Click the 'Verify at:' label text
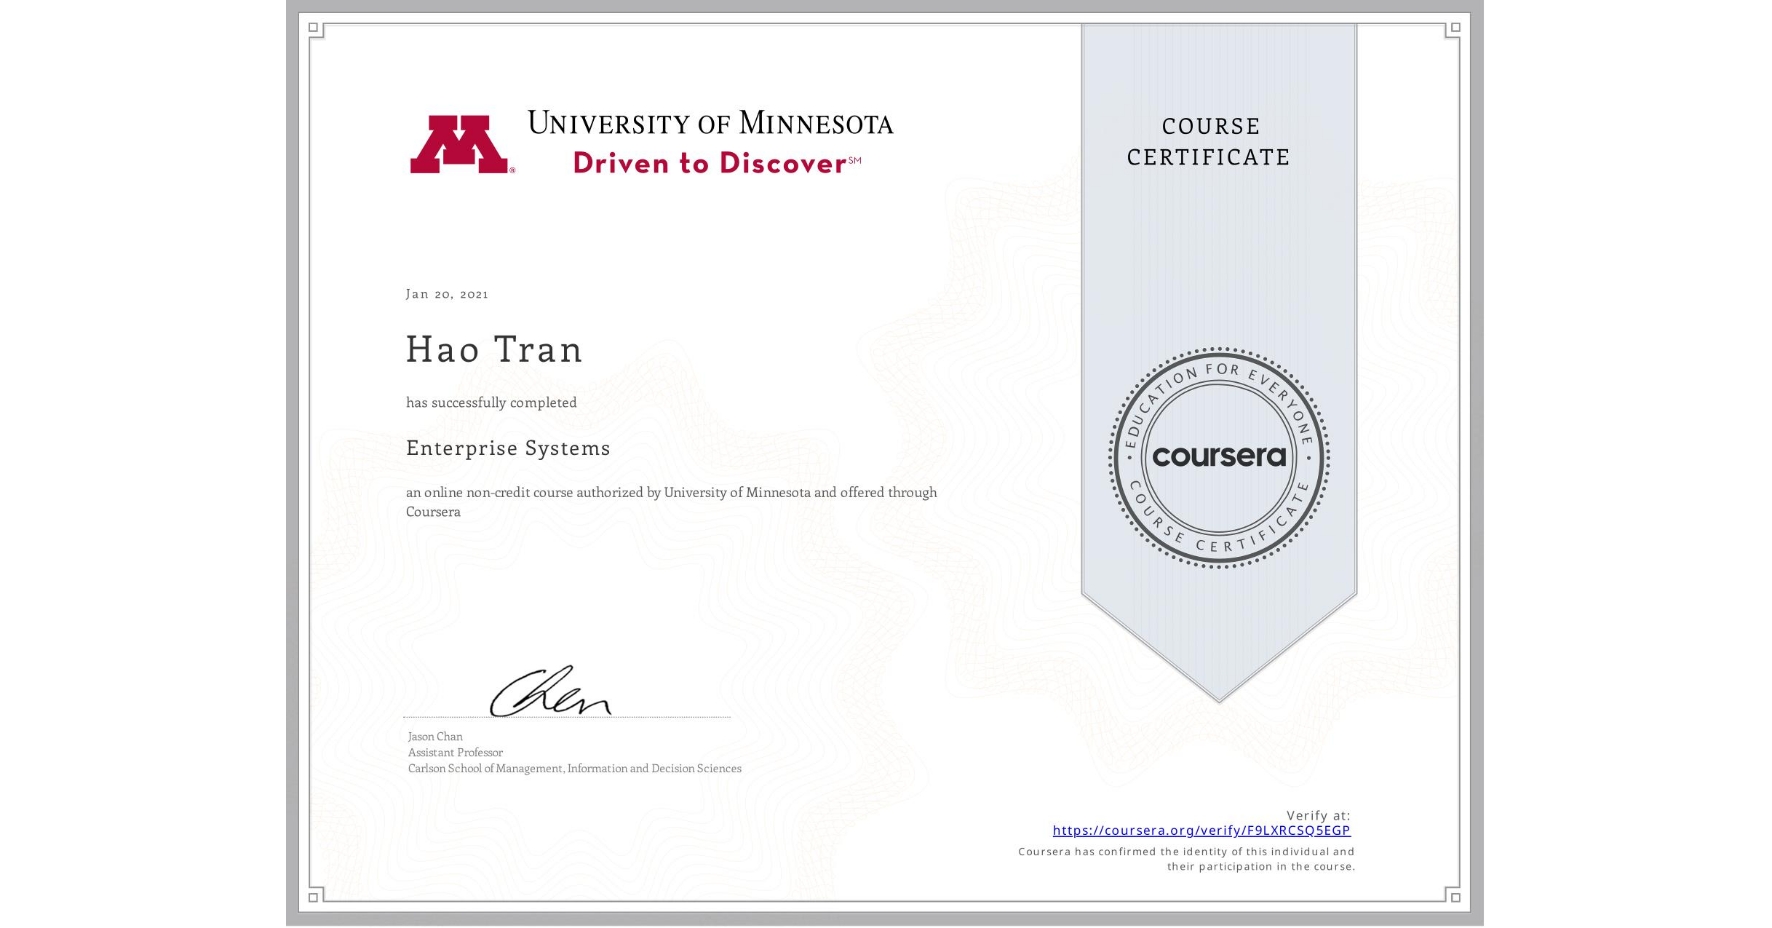The height and width of the screenshot is (928, 1772). point(1318,813)
